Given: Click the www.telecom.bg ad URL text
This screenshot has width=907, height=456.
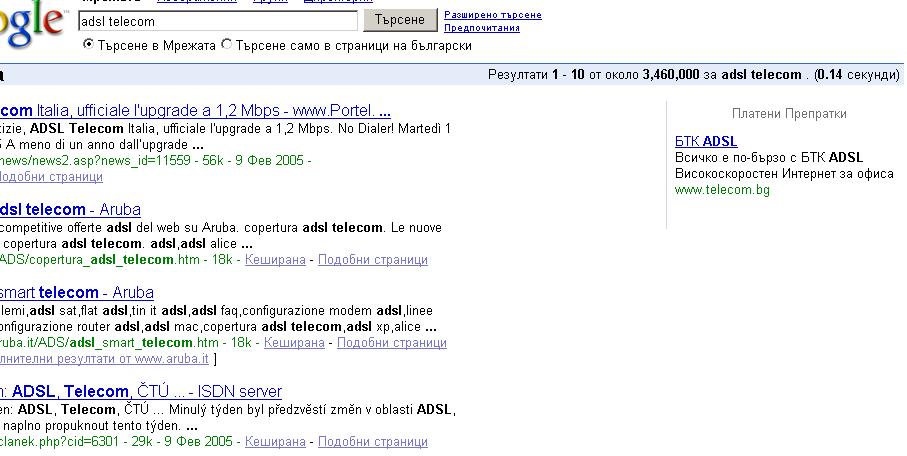Looking at the screenshot, I should [722, 190].
